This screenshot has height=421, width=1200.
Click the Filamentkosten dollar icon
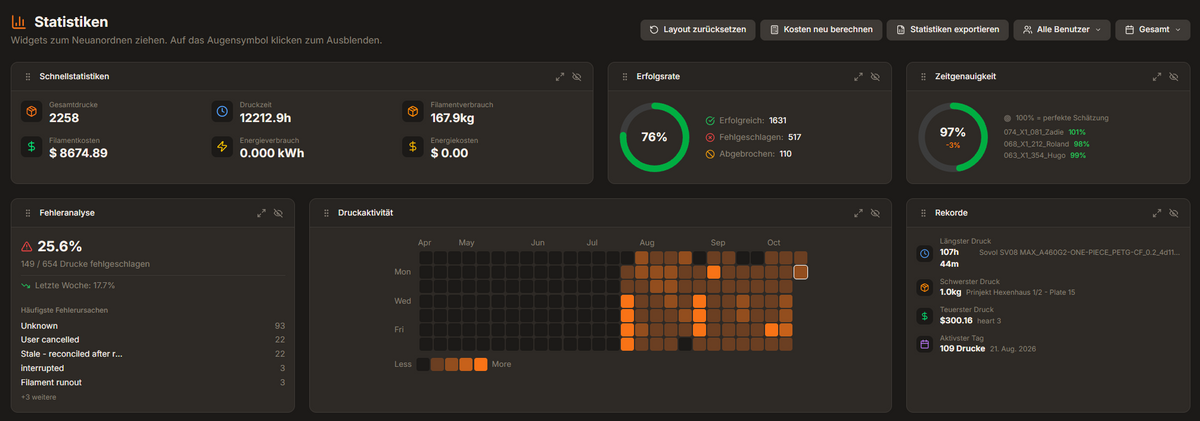pos(31,147)
